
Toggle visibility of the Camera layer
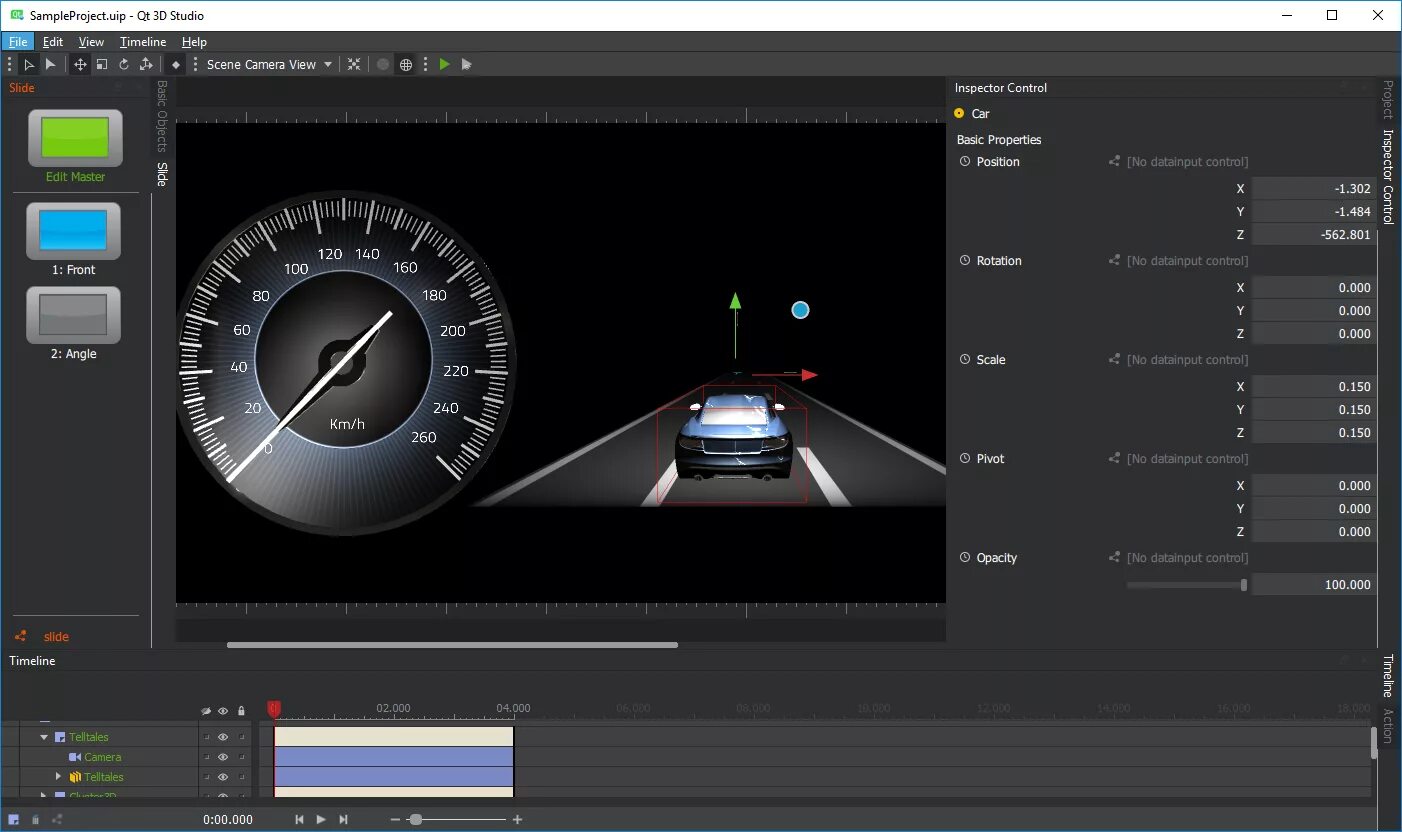[223, 757]
